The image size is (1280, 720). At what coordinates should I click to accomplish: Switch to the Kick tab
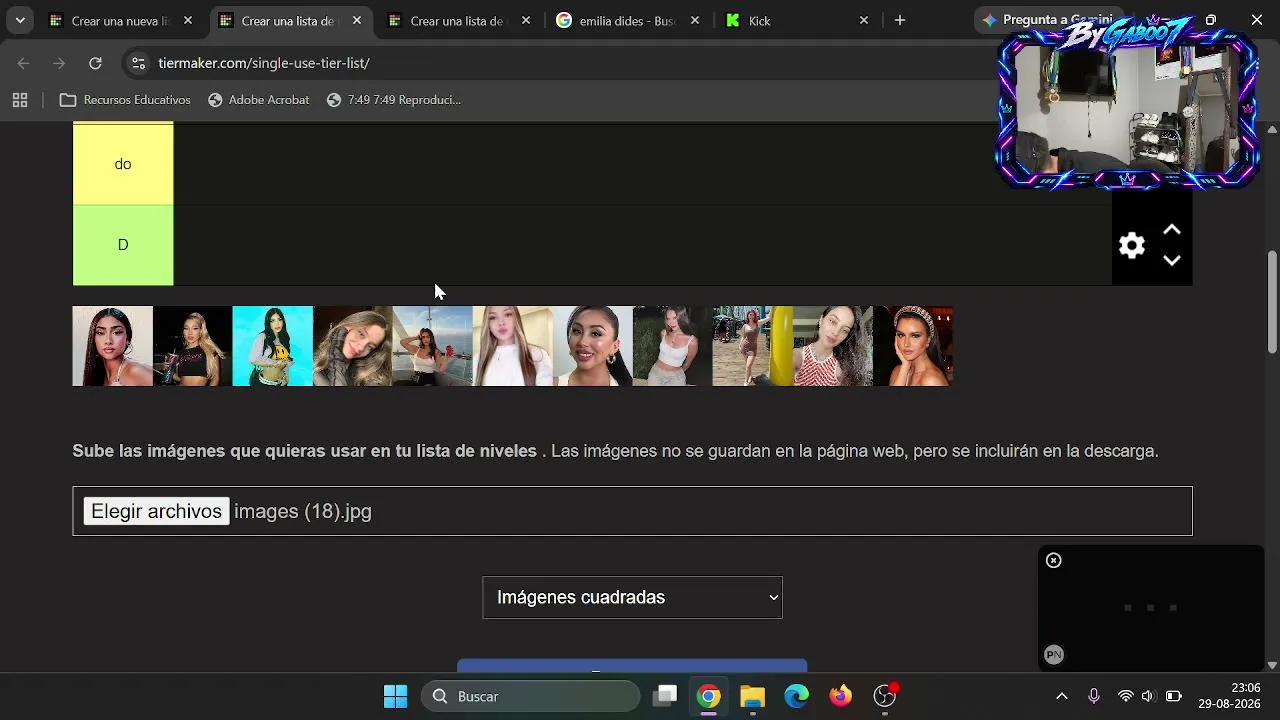(x=798, y=20)
